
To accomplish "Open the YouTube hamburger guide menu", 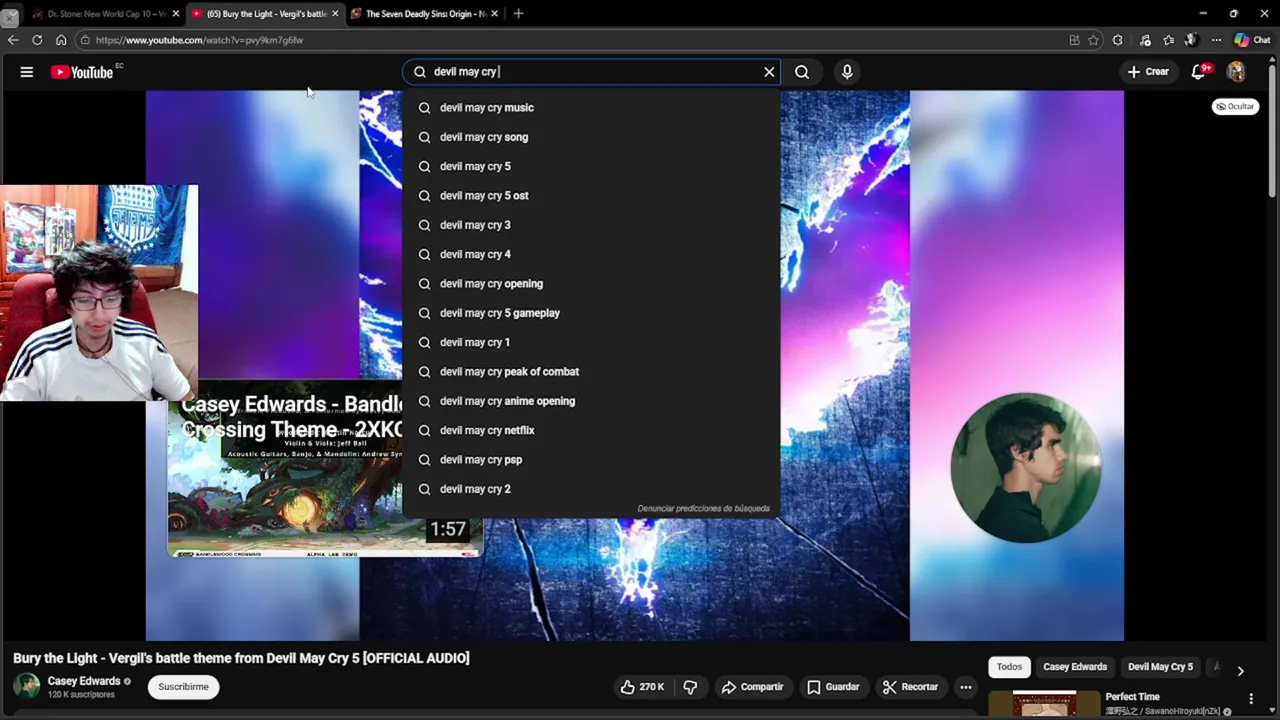I will pos(27,72).
